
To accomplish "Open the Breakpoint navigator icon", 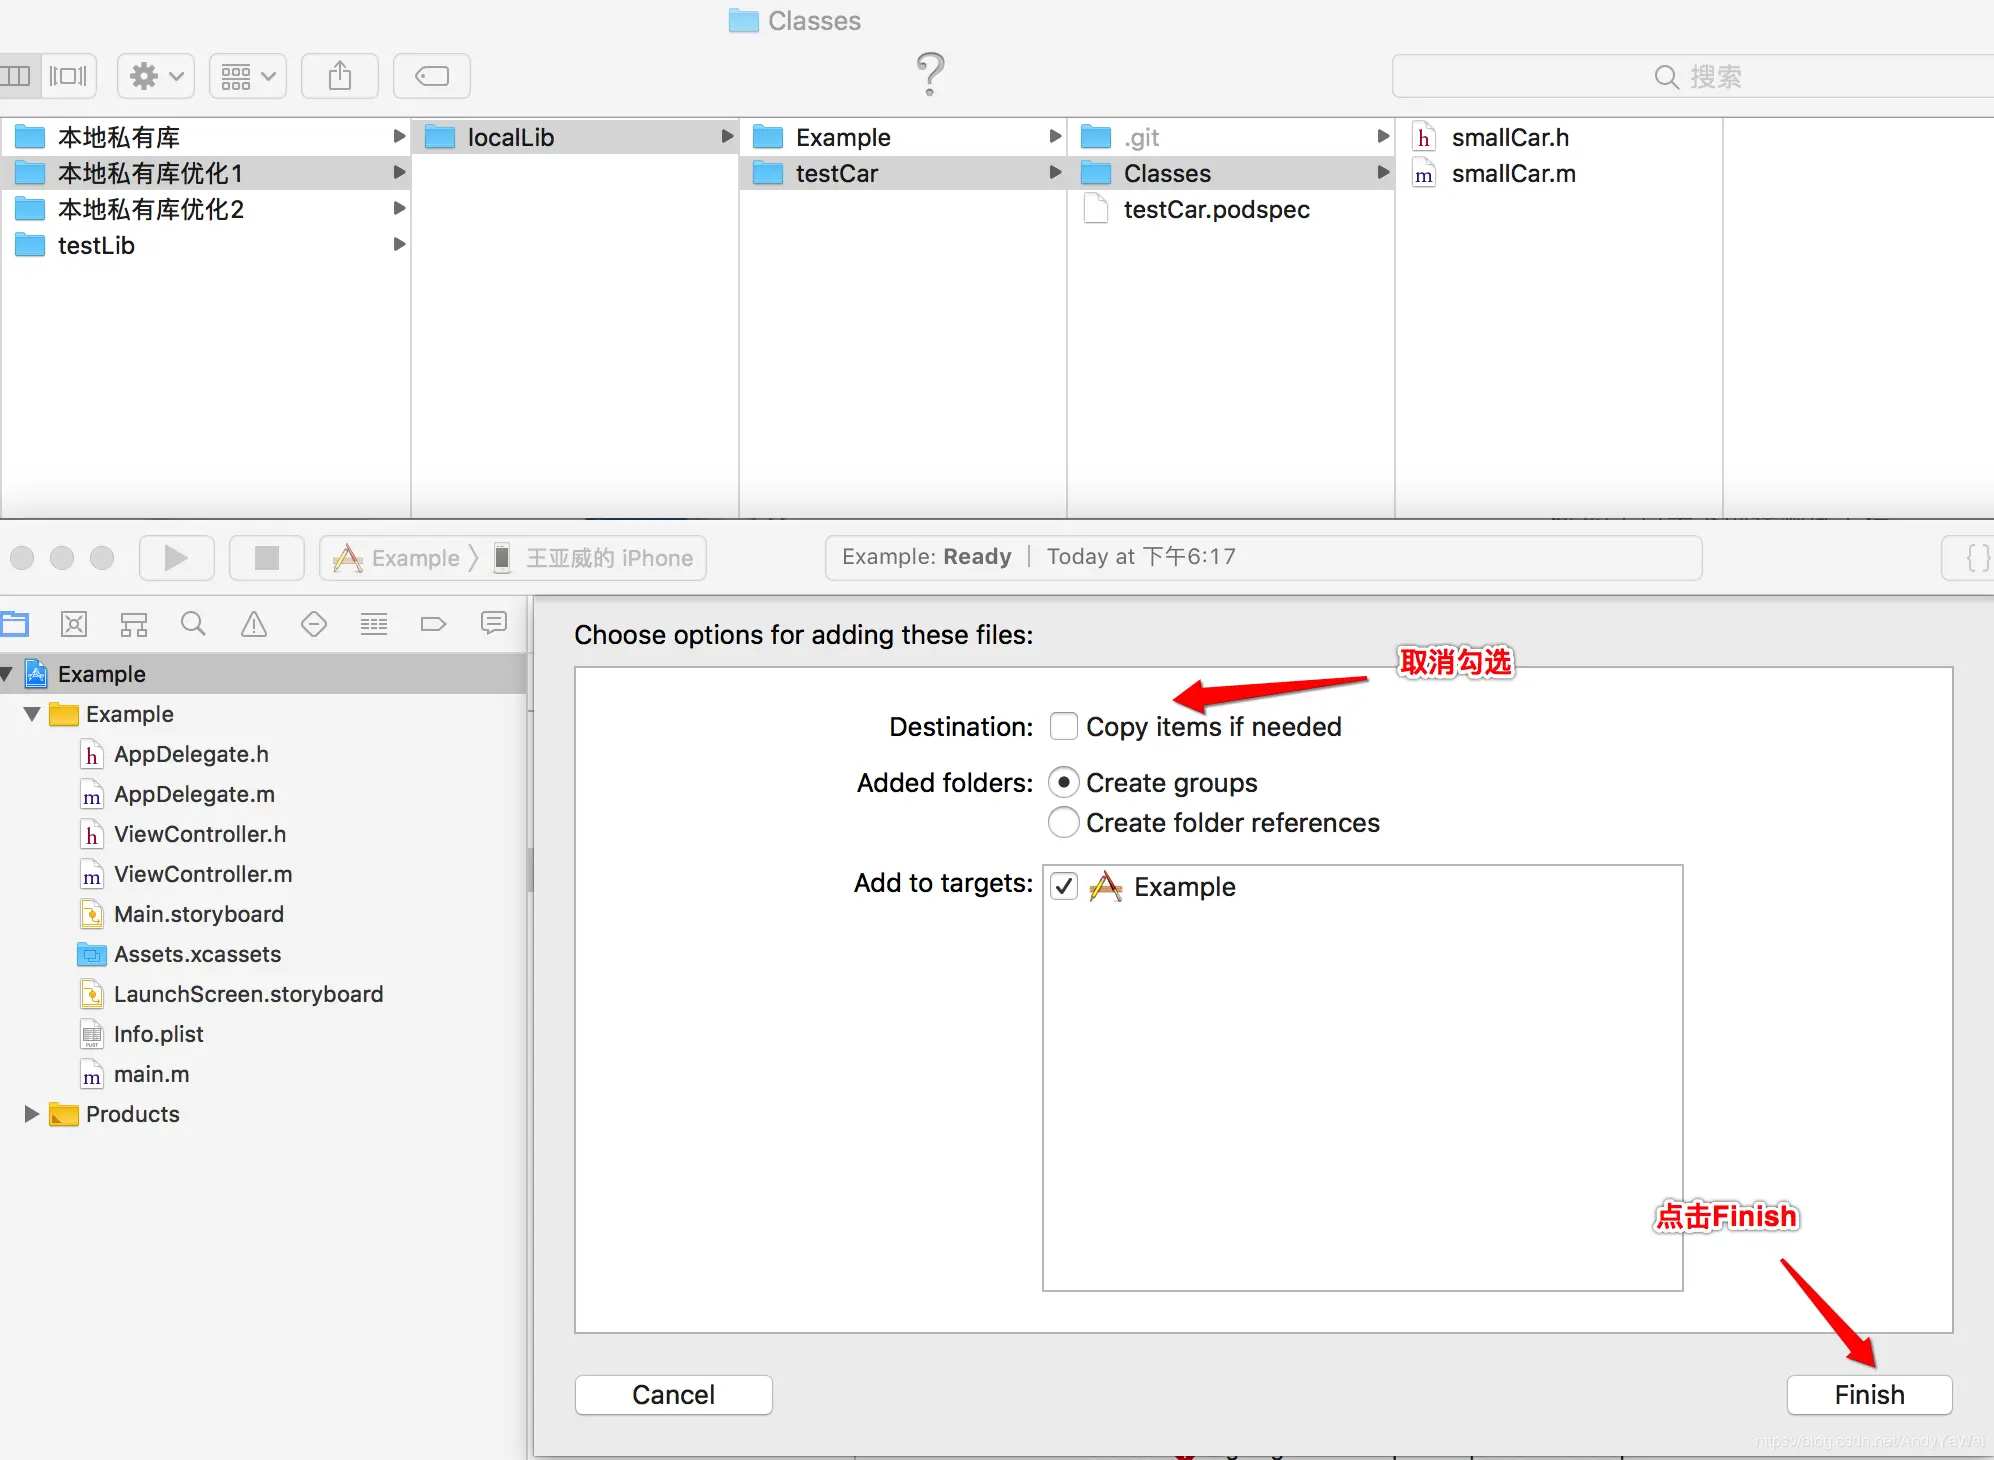I will pyautogui.click(x=433, y=625).
